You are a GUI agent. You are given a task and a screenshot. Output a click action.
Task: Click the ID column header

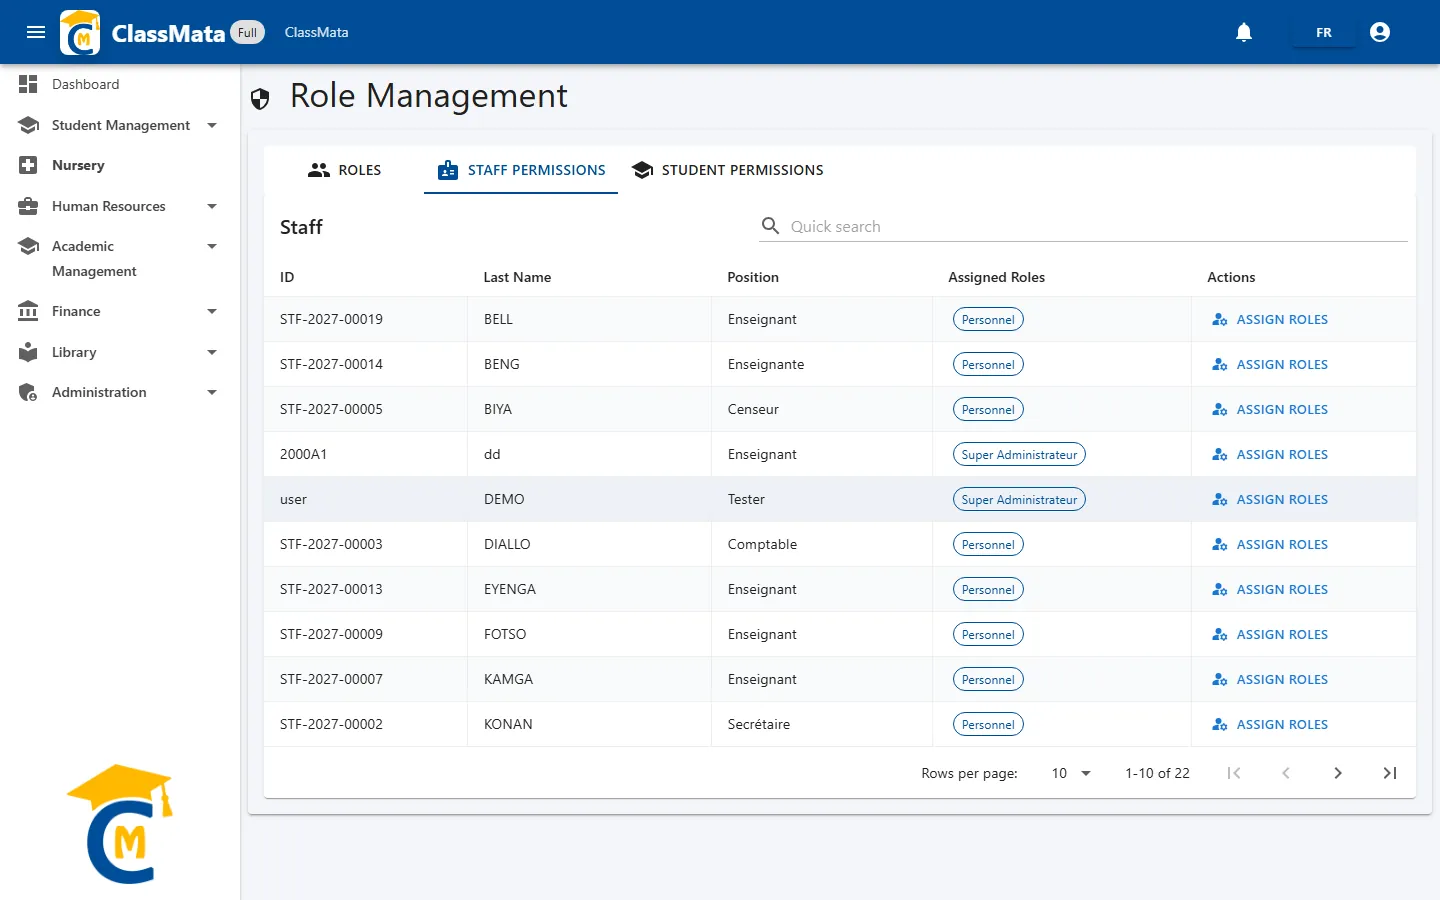click(287, 277)
